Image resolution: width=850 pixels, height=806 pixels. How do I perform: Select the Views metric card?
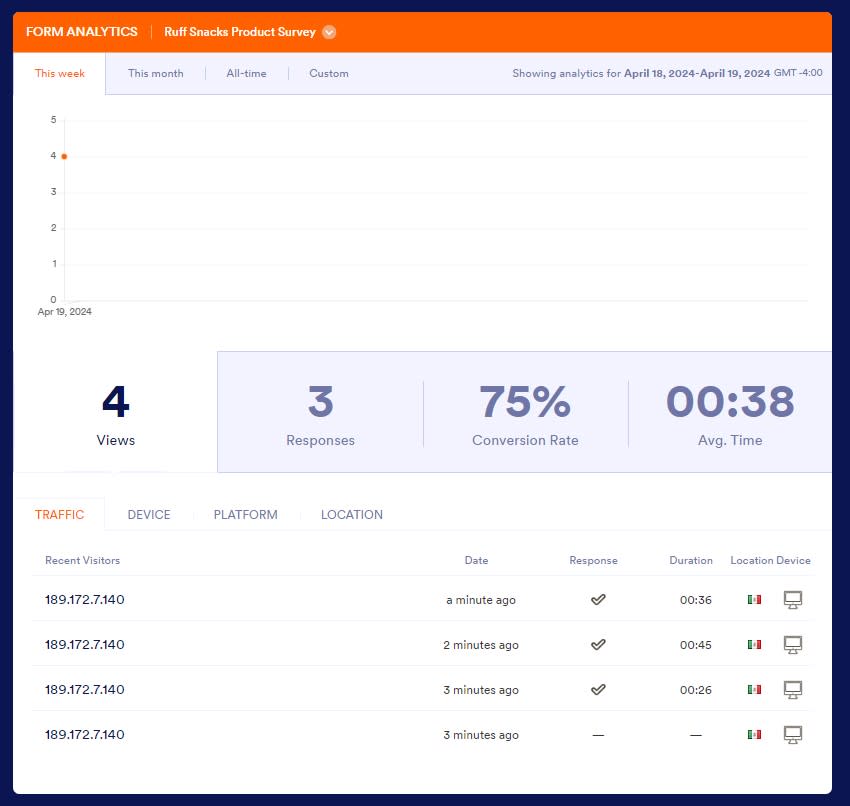point(115,412)
